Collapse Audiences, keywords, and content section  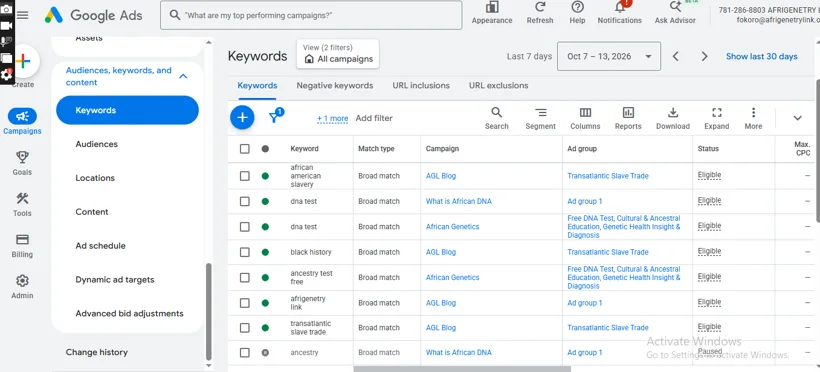[x=183, y=76]
